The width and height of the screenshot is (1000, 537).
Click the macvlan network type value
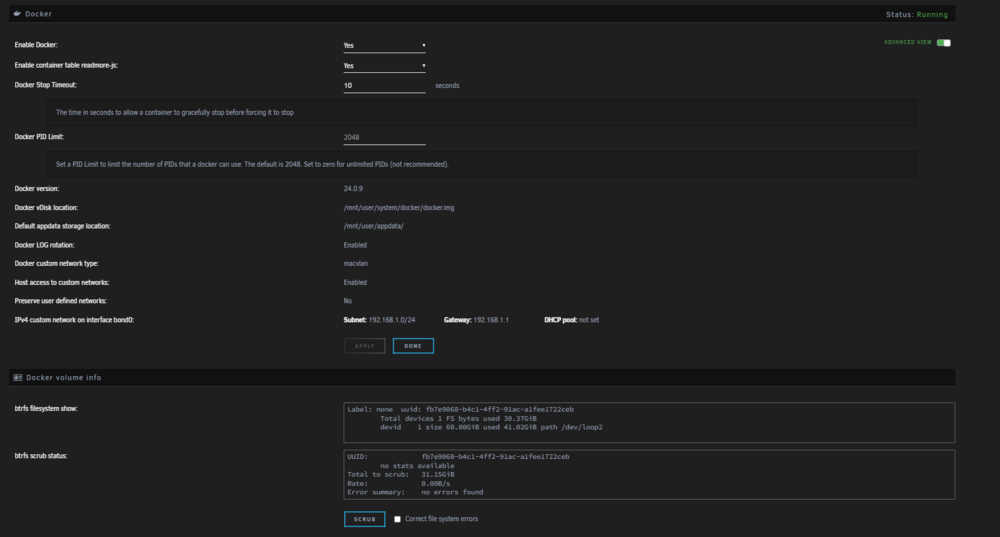pos(356,263)
